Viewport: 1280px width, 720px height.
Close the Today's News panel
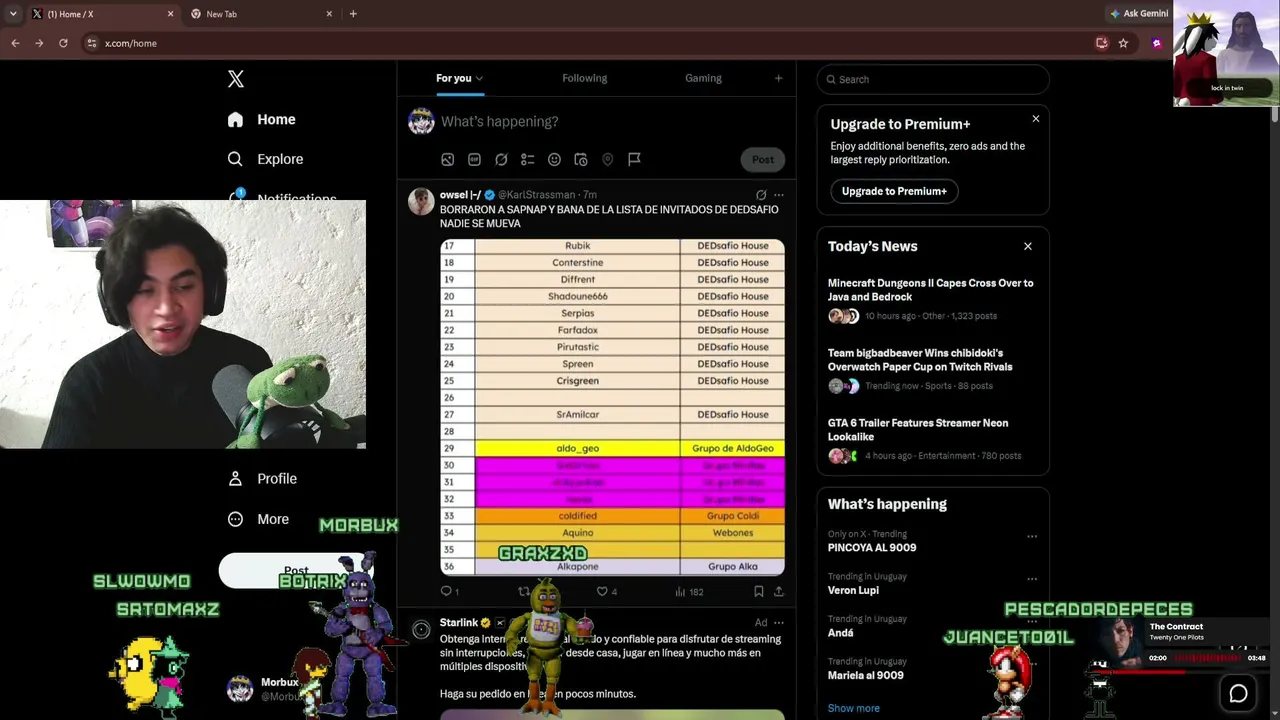coord(1027,246)
